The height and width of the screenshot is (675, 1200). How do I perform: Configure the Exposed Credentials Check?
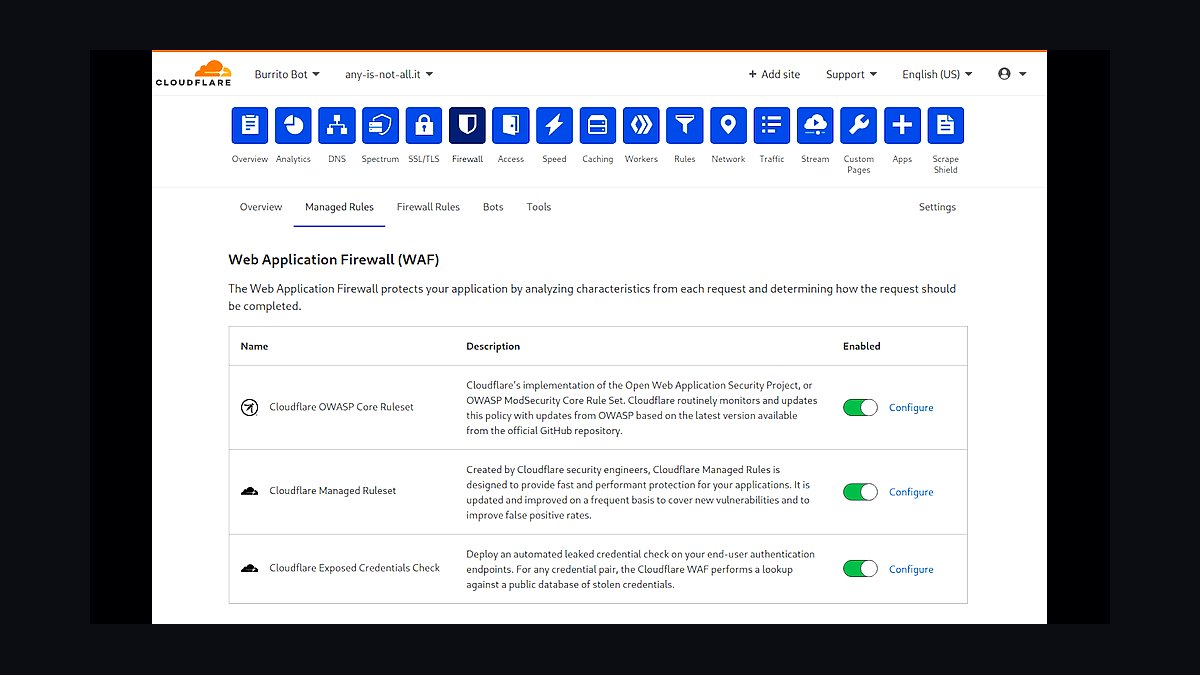[x=911, y=569]
